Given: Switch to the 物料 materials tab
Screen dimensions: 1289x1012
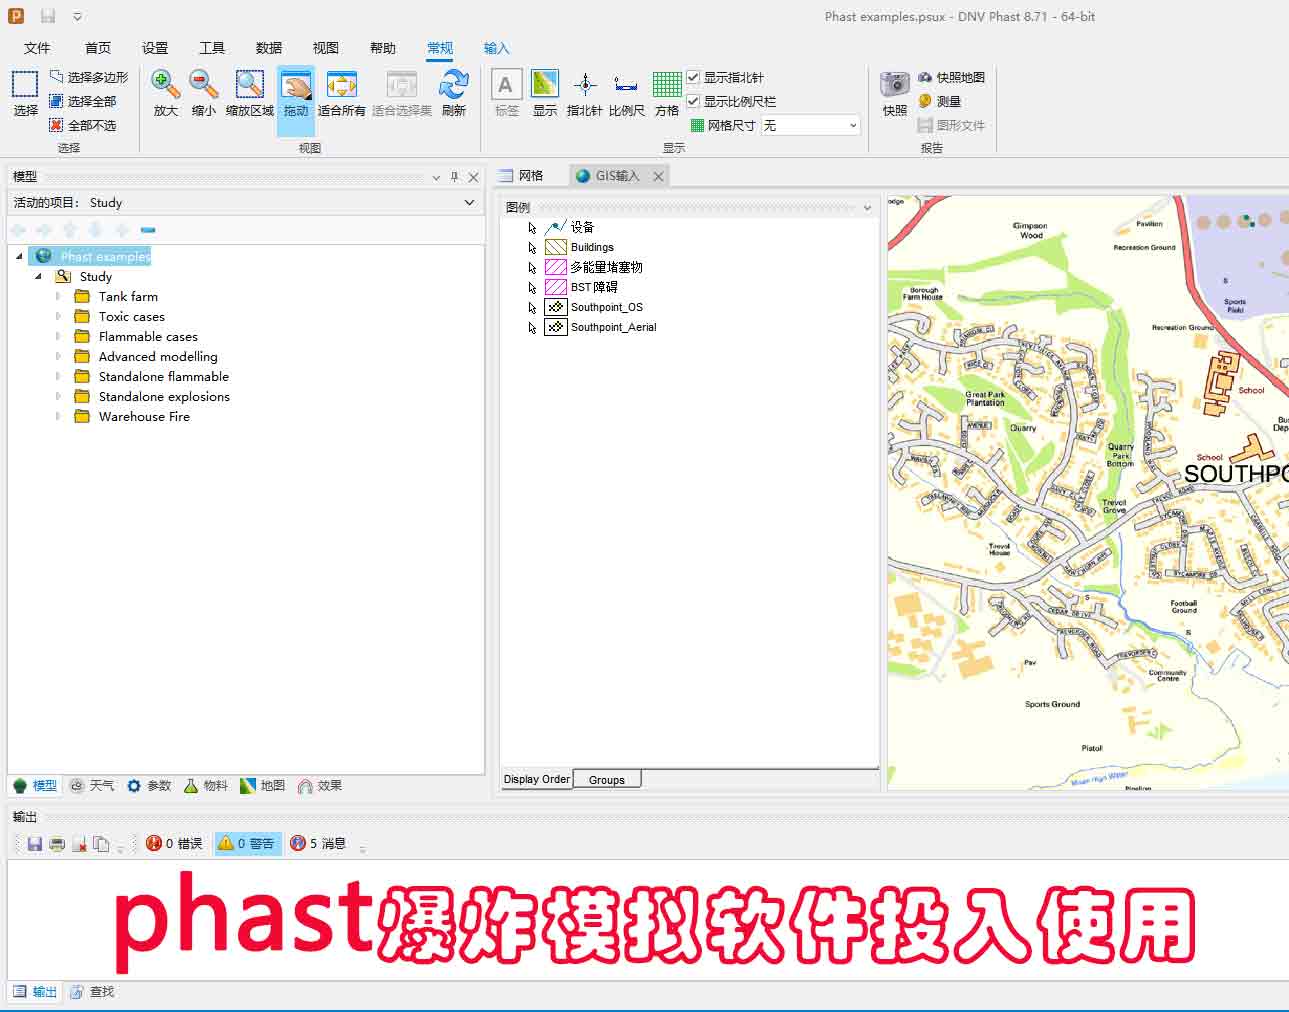Looking at the screenshot, I should point(206,786).
